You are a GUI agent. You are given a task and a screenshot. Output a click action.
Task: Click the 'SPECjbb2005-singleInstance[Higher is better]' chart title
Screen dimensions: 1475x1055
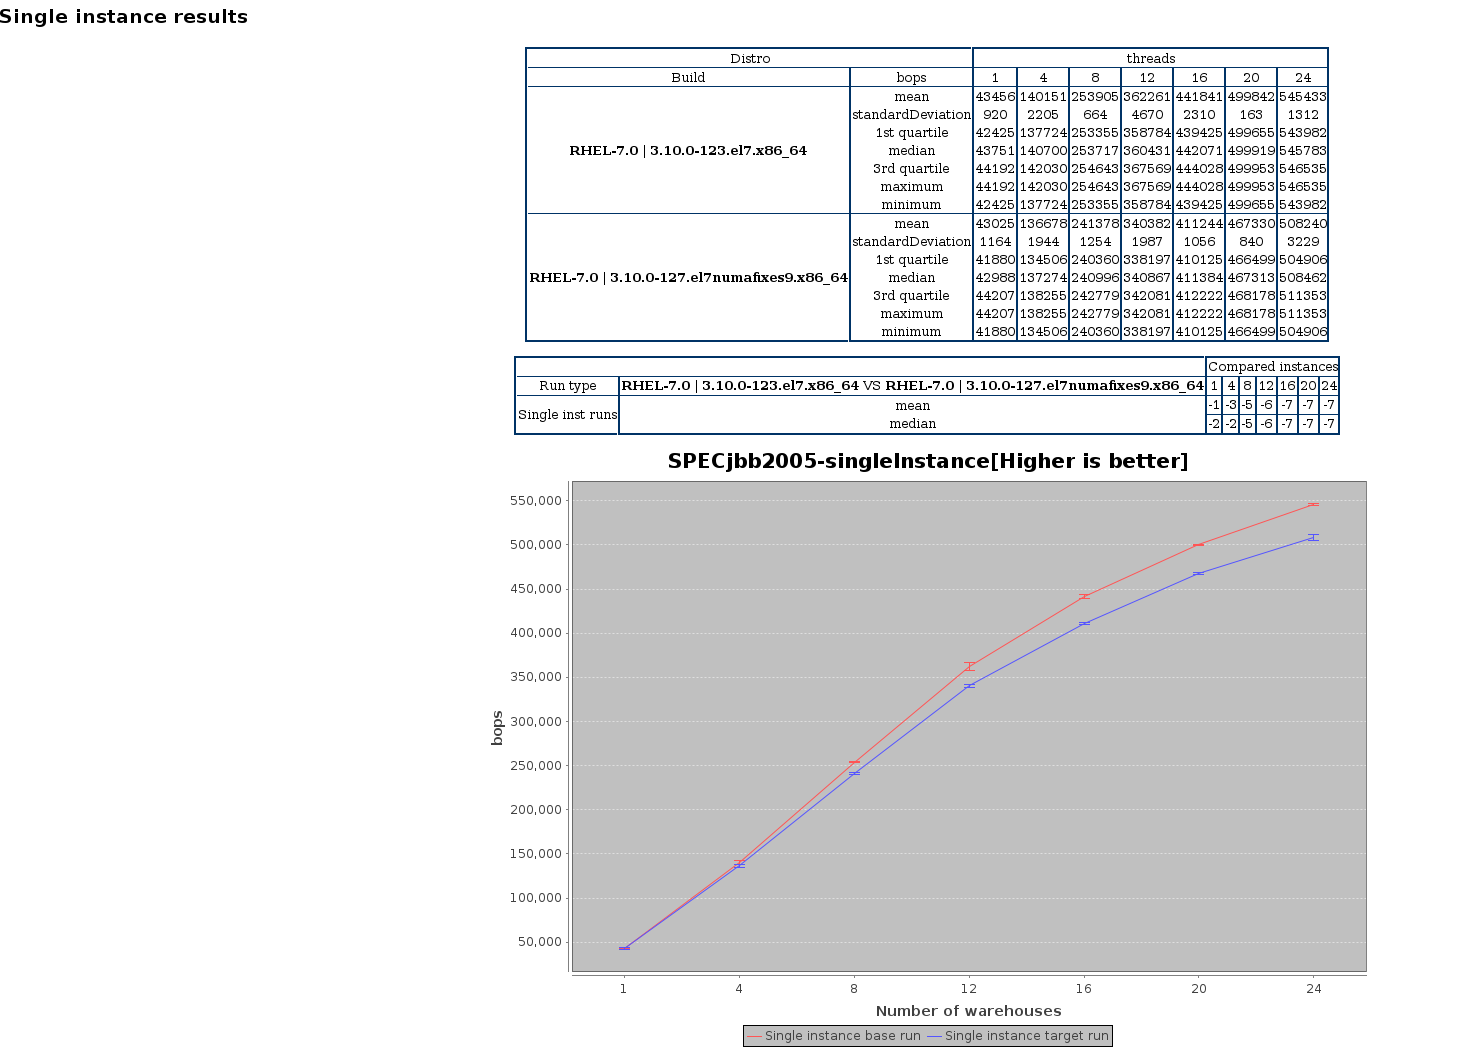coord(928,461)
